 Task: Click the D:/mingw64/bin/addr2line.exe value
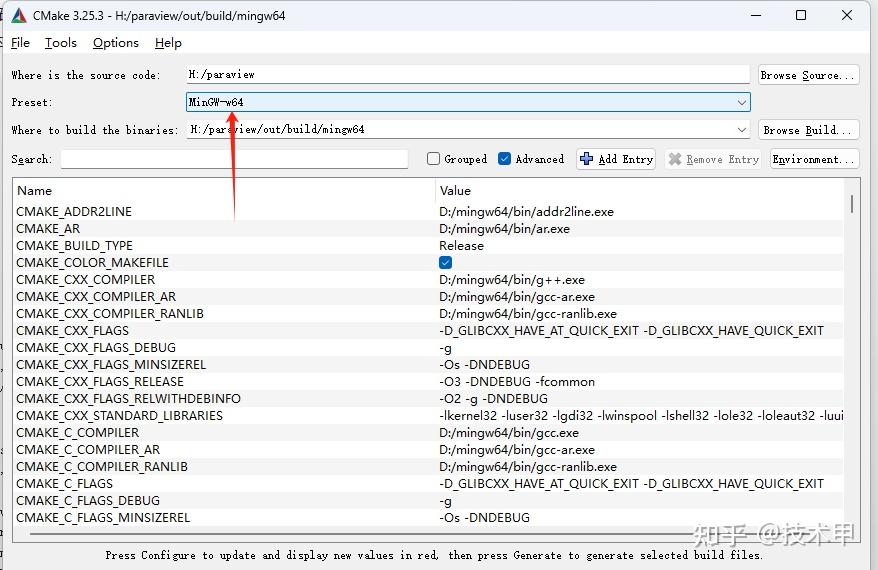point(526,212)
